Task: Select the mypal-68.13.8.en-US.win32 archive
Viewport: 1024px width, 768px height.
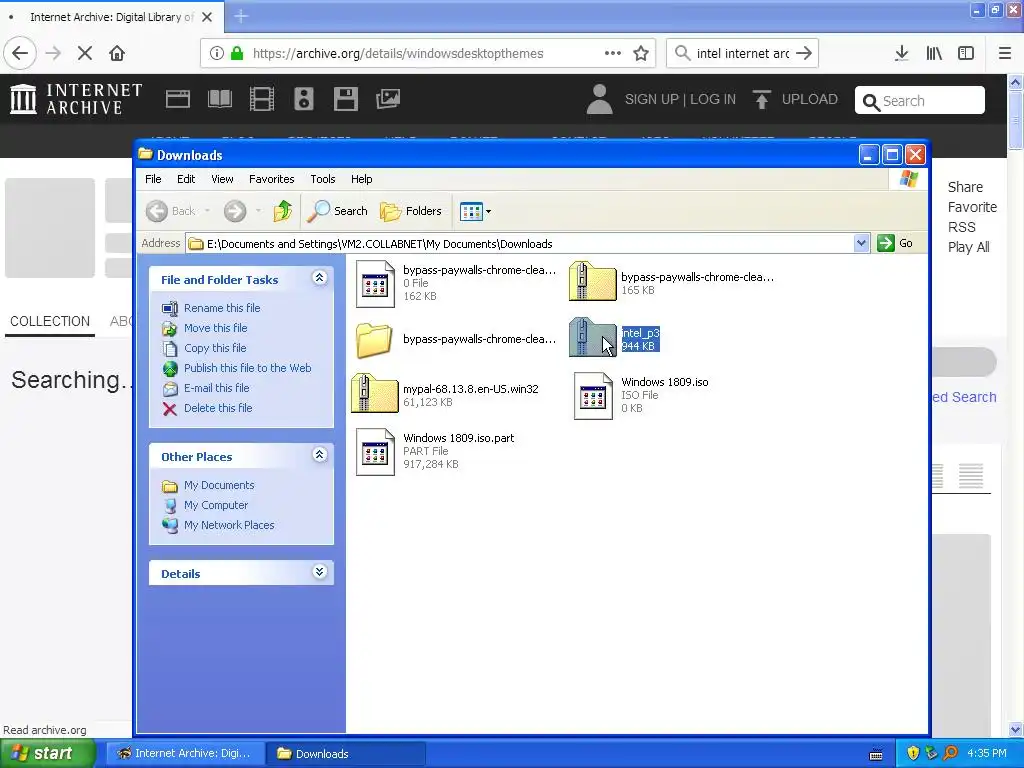Action: coord(445,394)
